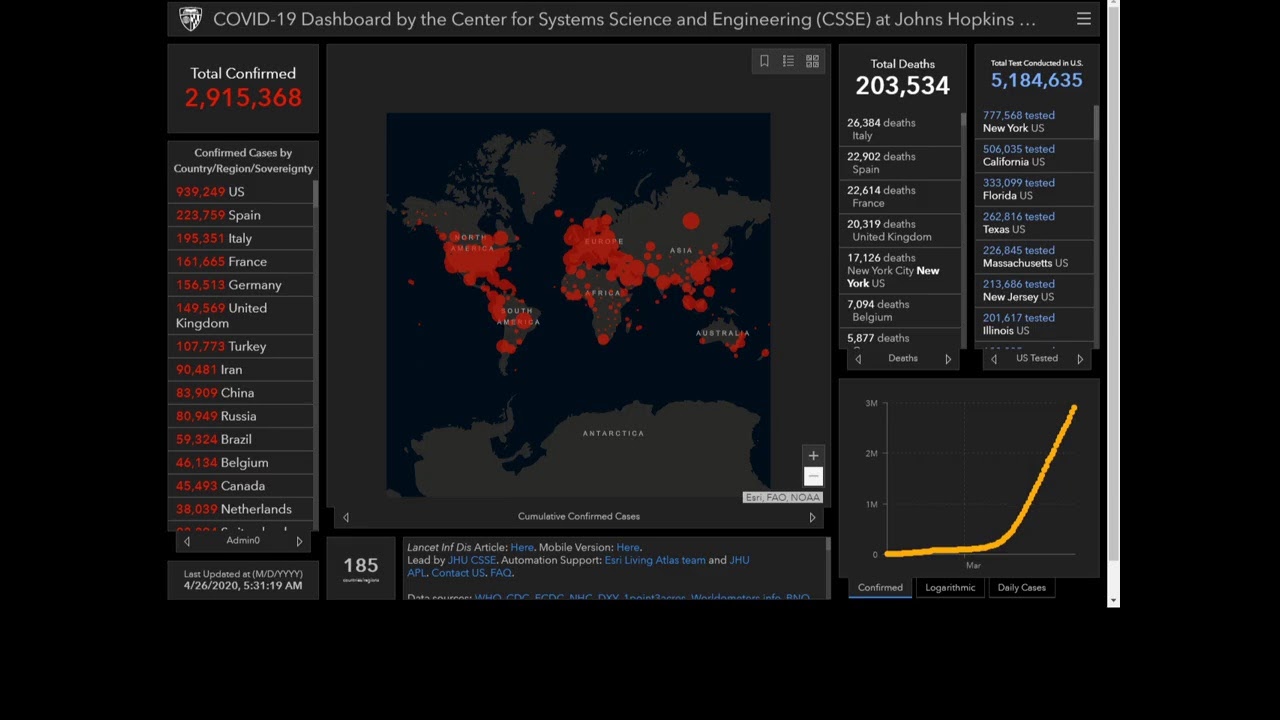Click the Johns Hopkins shield logo
The image size is (1280, 720).
click(x=190, y=19)
